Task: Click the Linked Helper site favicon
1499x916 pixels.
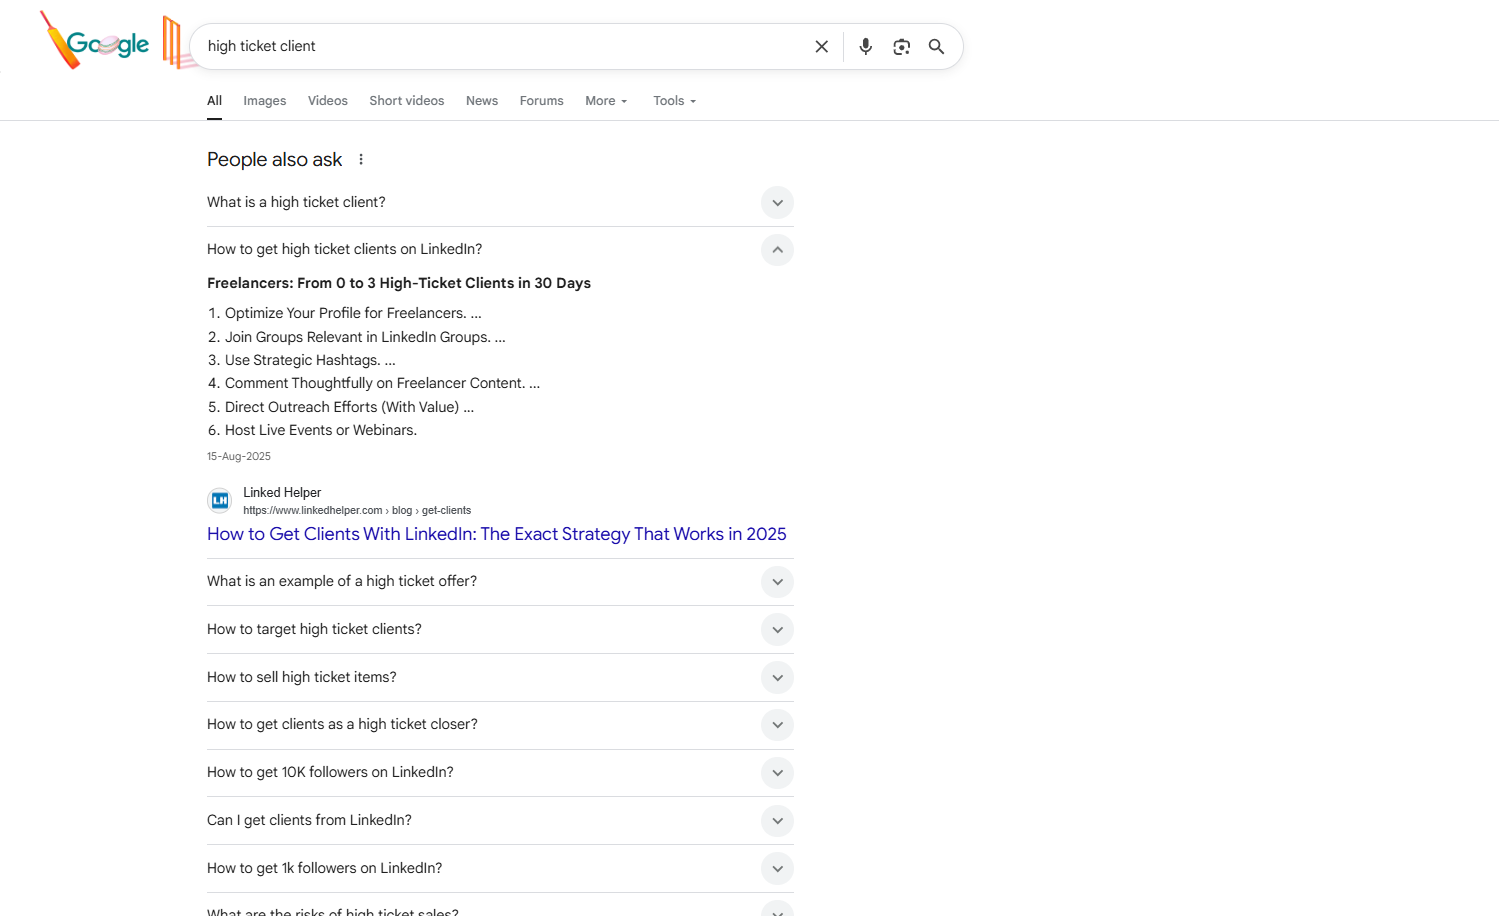Action: click(x=219, y=500)
